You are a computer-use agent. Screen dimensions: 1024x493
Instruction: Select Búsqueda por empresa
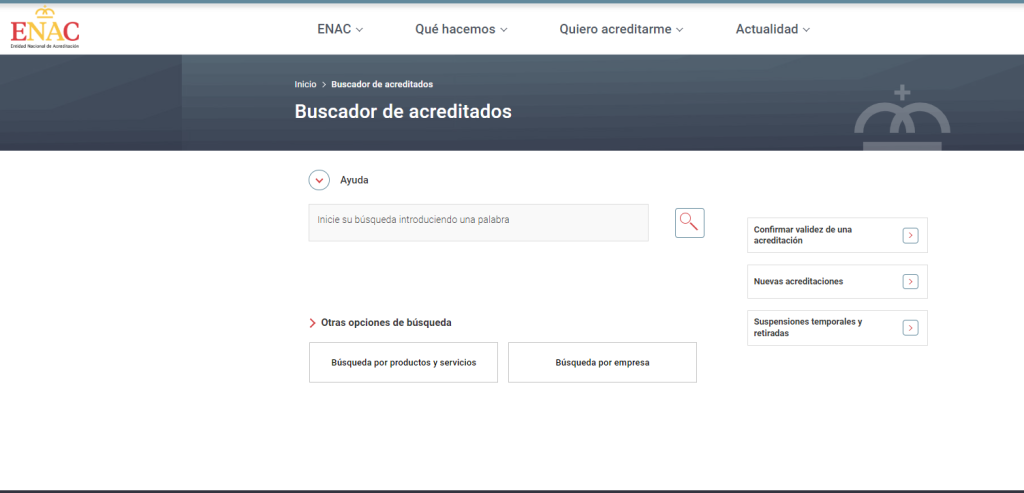point(602,362)
